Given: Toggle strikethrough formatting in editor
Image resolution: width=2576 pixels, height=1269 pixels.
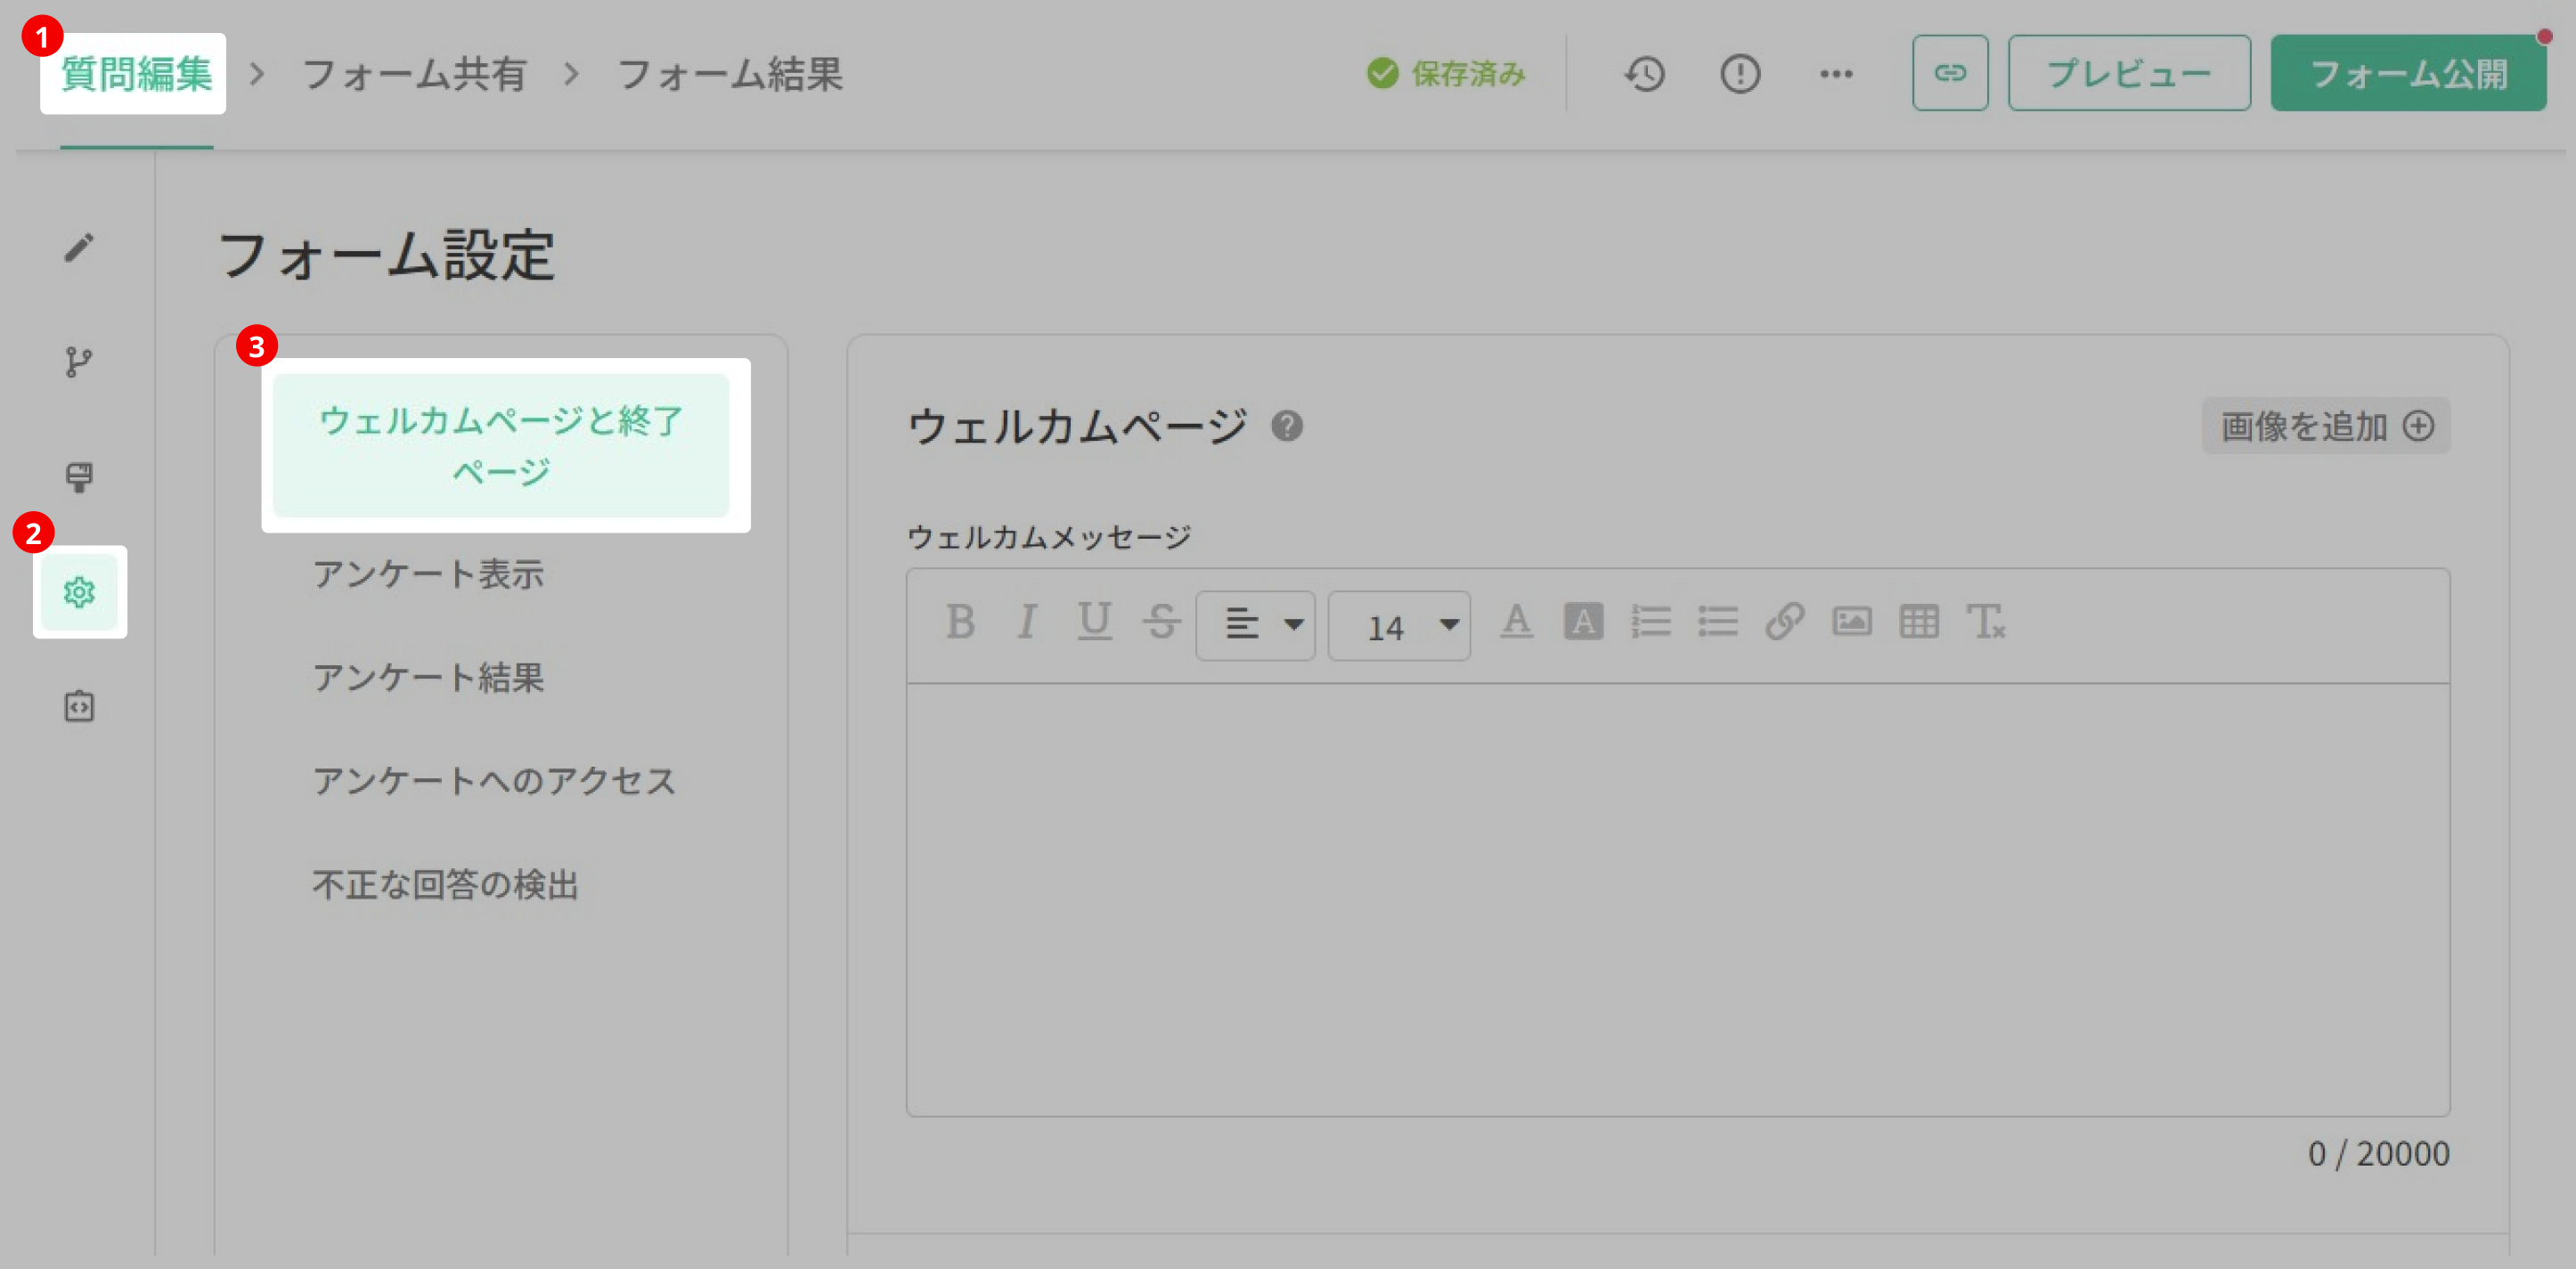Looking at the screenshot, I should (1161, 622).
